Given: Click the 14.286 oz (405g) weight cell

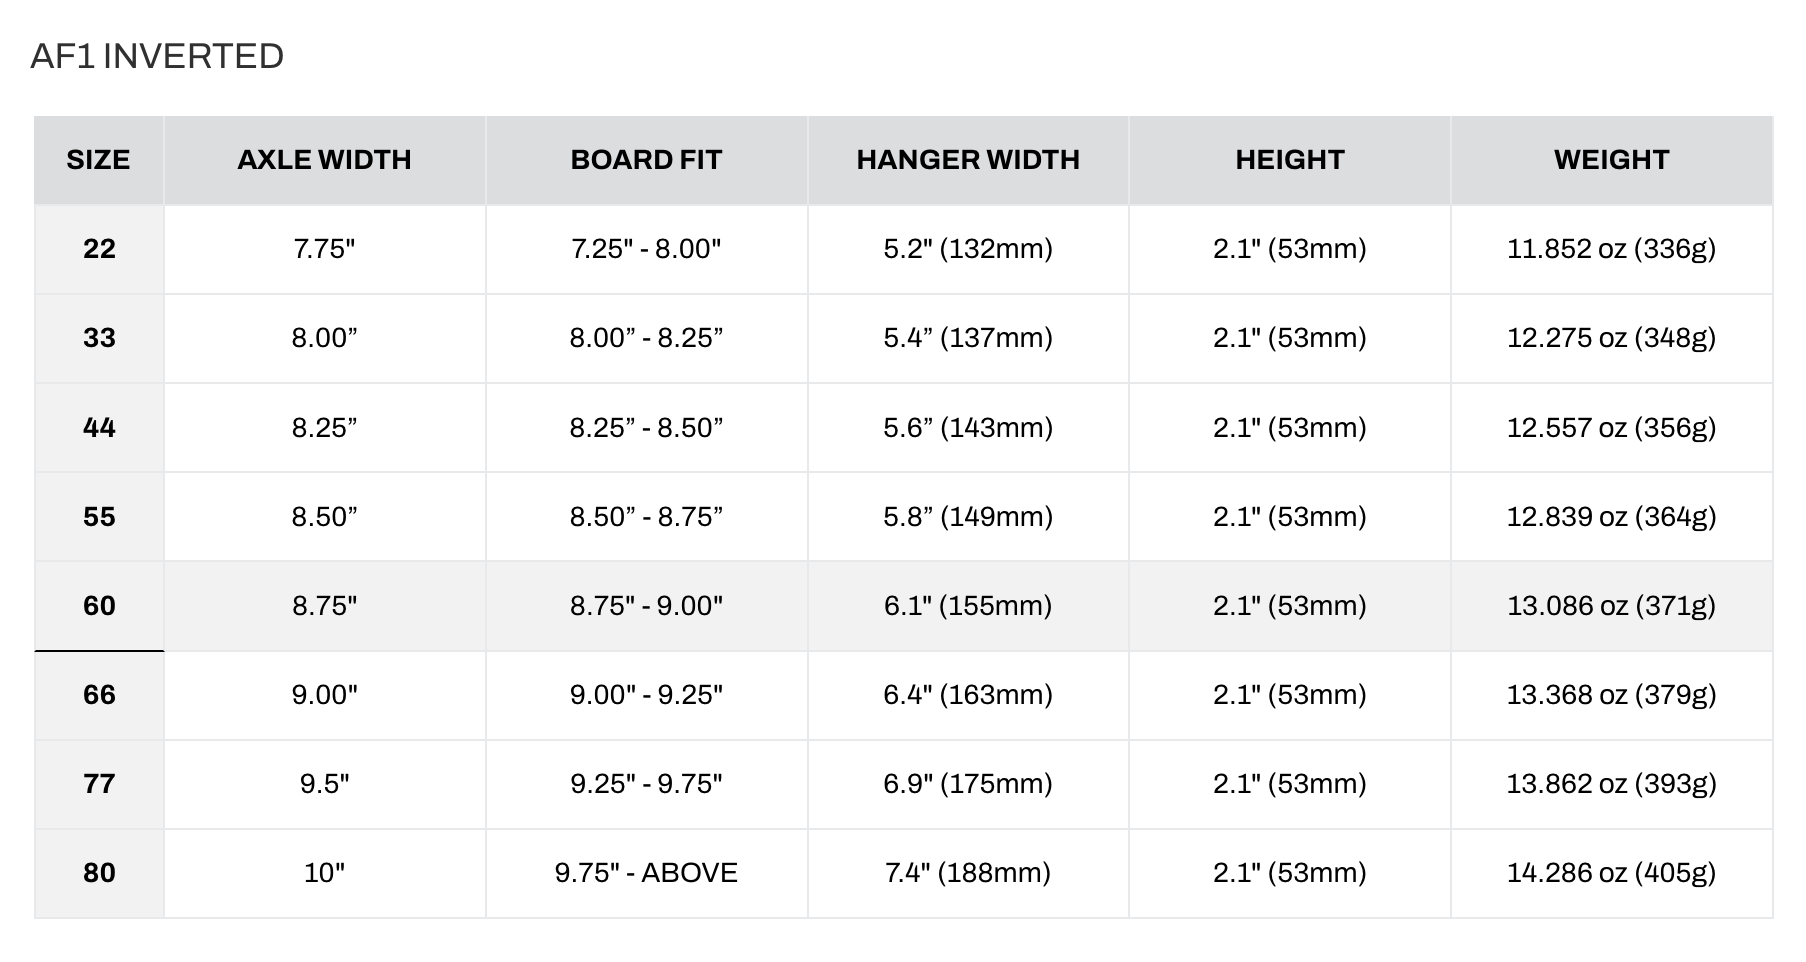Looking at the screenshot, I should point(1612,873).
